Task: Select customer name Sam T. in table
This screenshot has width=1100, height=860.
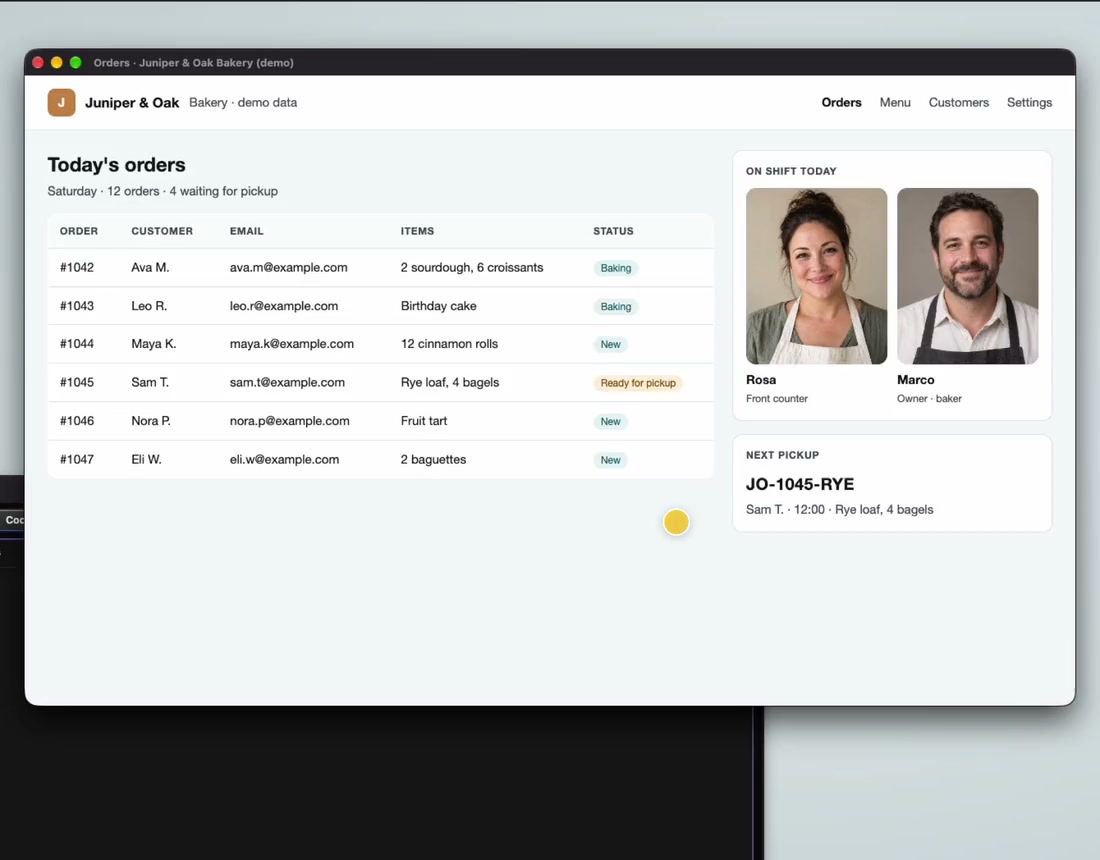Action: [150, 382]
